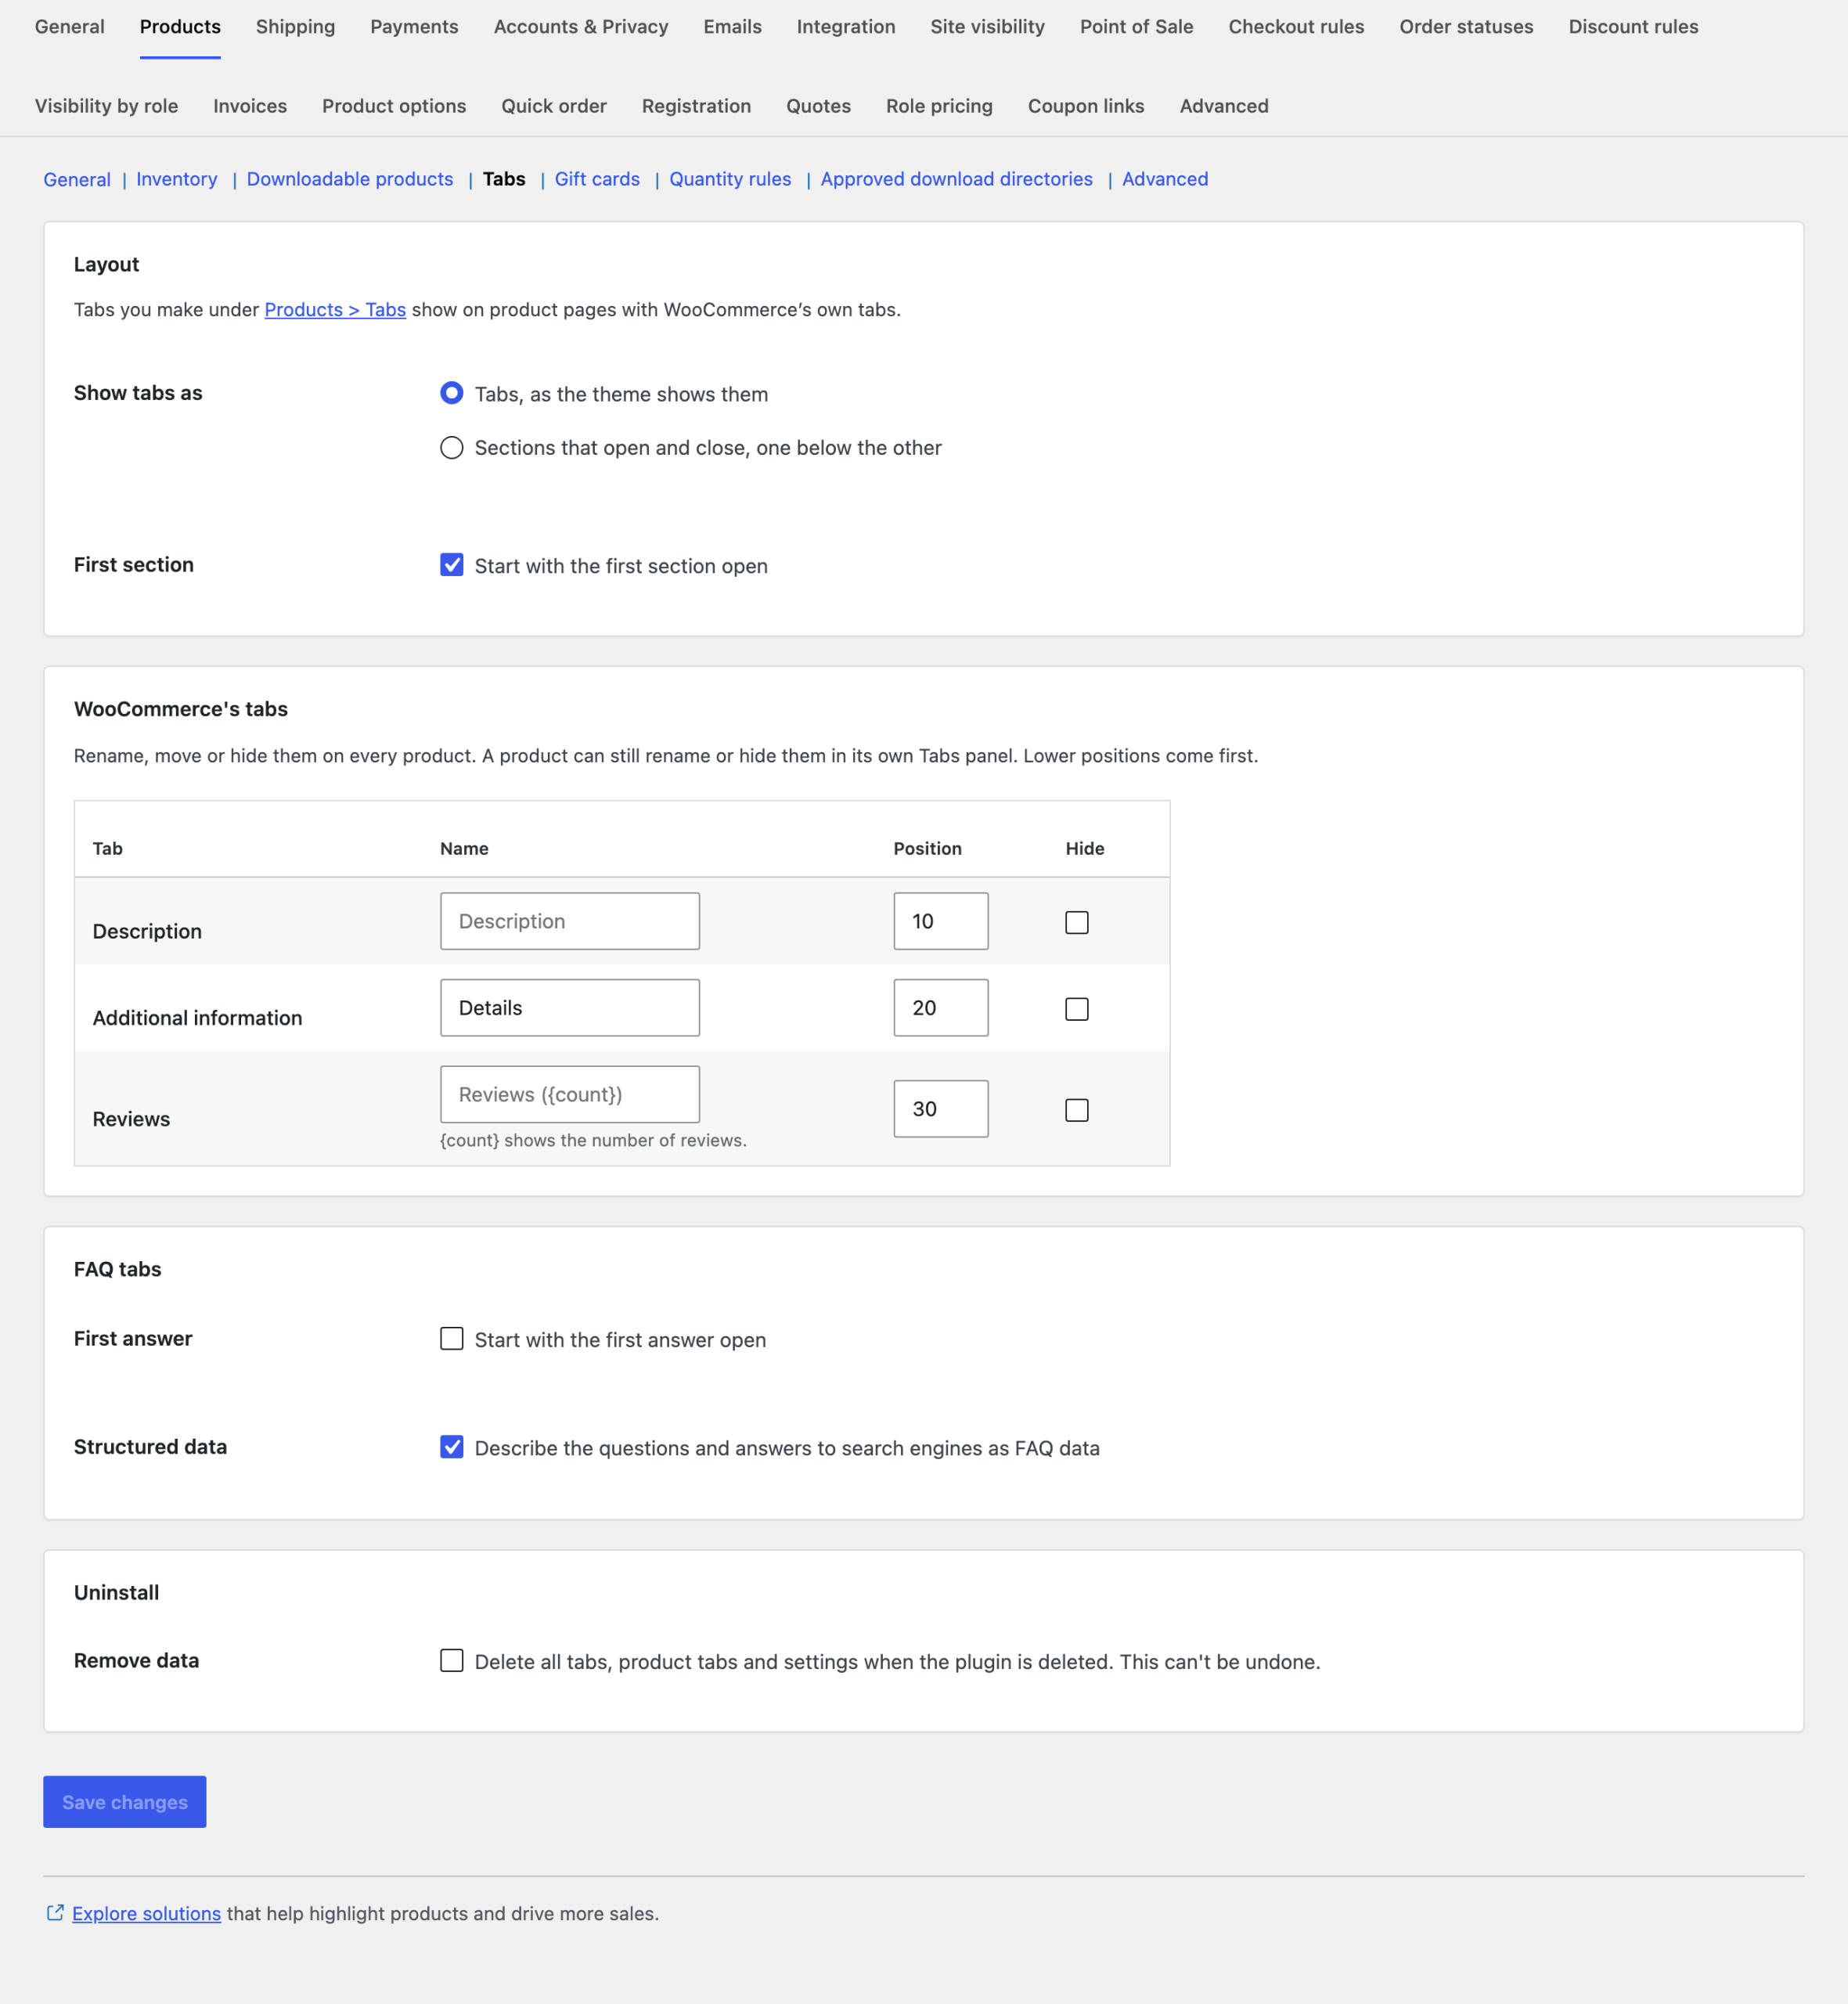The image size is (1848, 2004).
Task: Open Quantity rules sub-section
Action: [730, 179]
